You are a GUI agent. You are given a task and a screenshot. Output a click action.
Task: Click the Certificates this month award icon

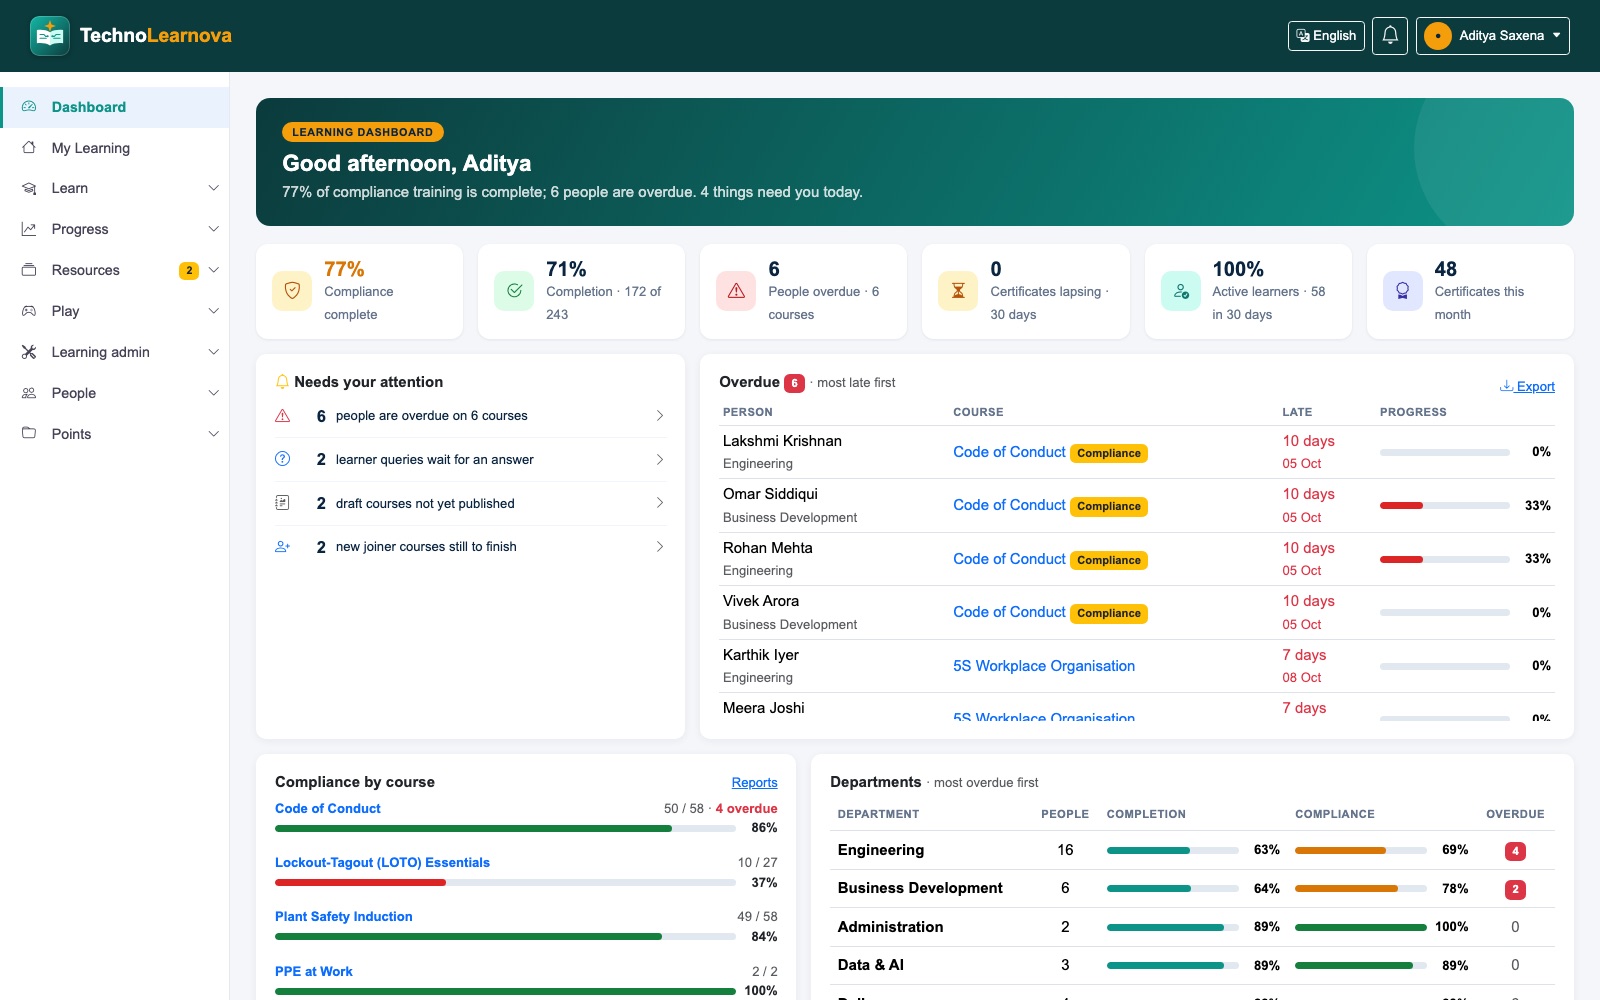pos(1403,291)
